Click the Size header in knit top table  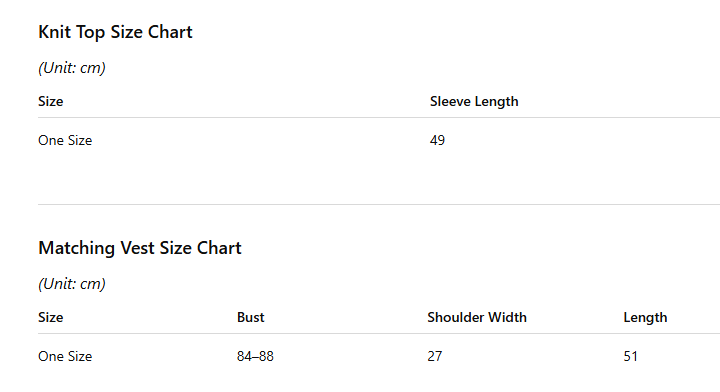click(x=51, y=101)
